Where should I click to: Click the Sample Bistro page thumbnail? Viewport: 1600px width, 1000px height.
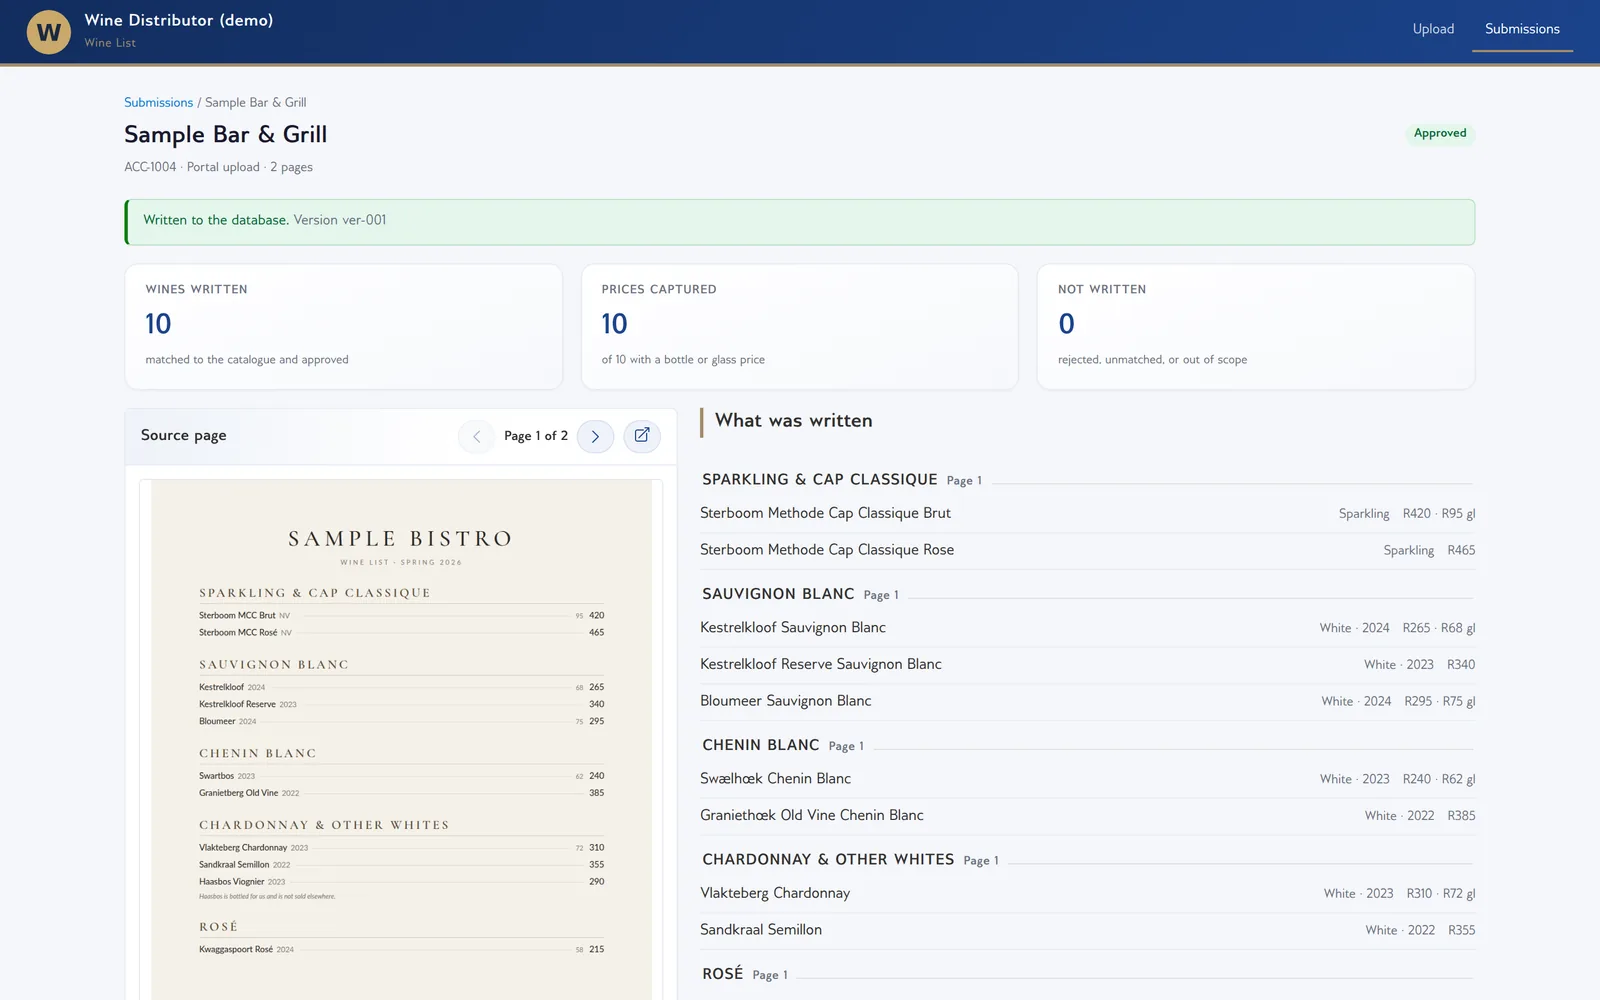(x=401, y=740)
